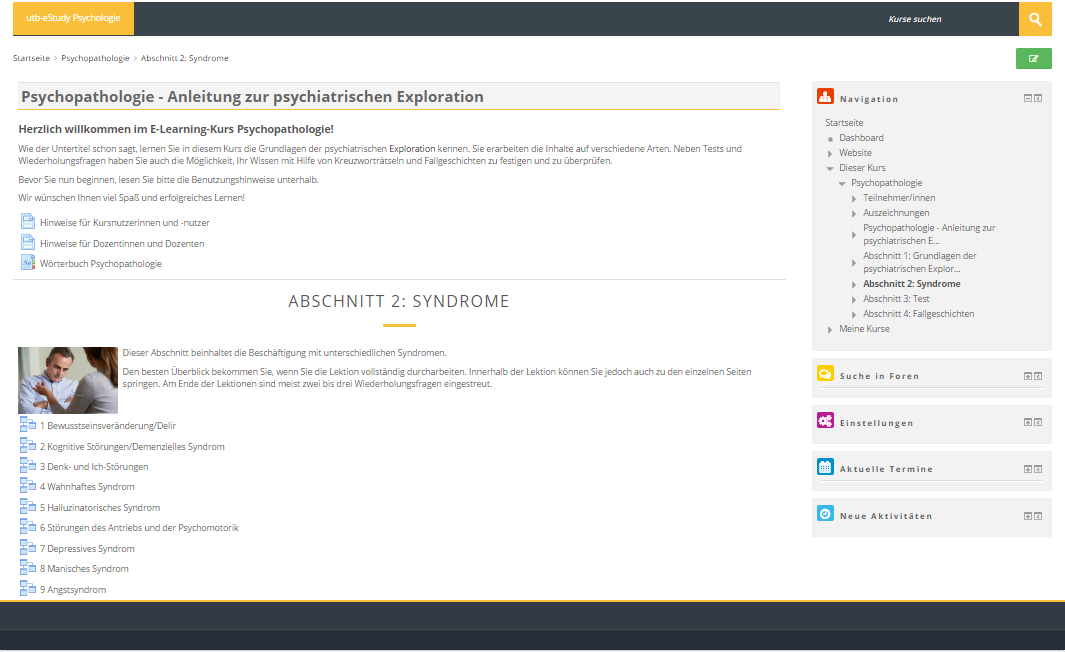Open the Wörterbuch Psychopathologie glossary icon
The width and height of the screenshot is (1065, 652).
[28, 263]
